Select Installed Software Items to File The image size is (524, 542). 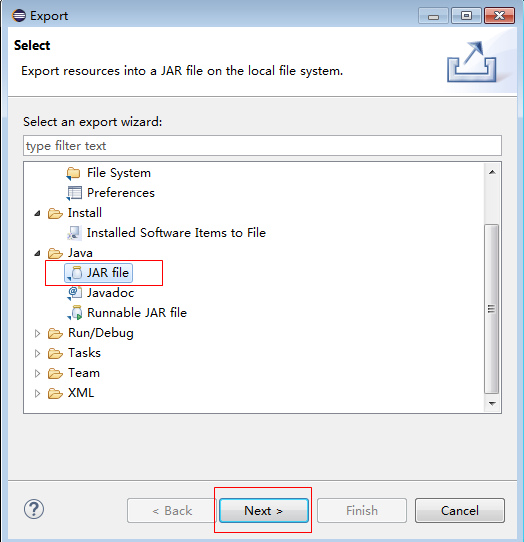click(x=176, y=233)
